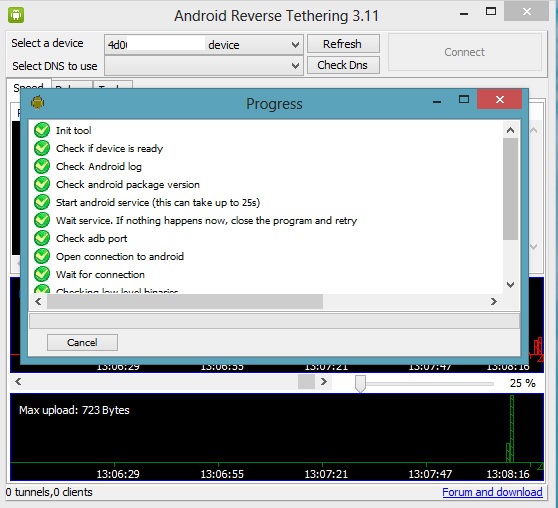Click the 13:08:16 label on upload graph
Image resolution: width=558 pixels, height=508 pixels.
(x=508, y=474)
